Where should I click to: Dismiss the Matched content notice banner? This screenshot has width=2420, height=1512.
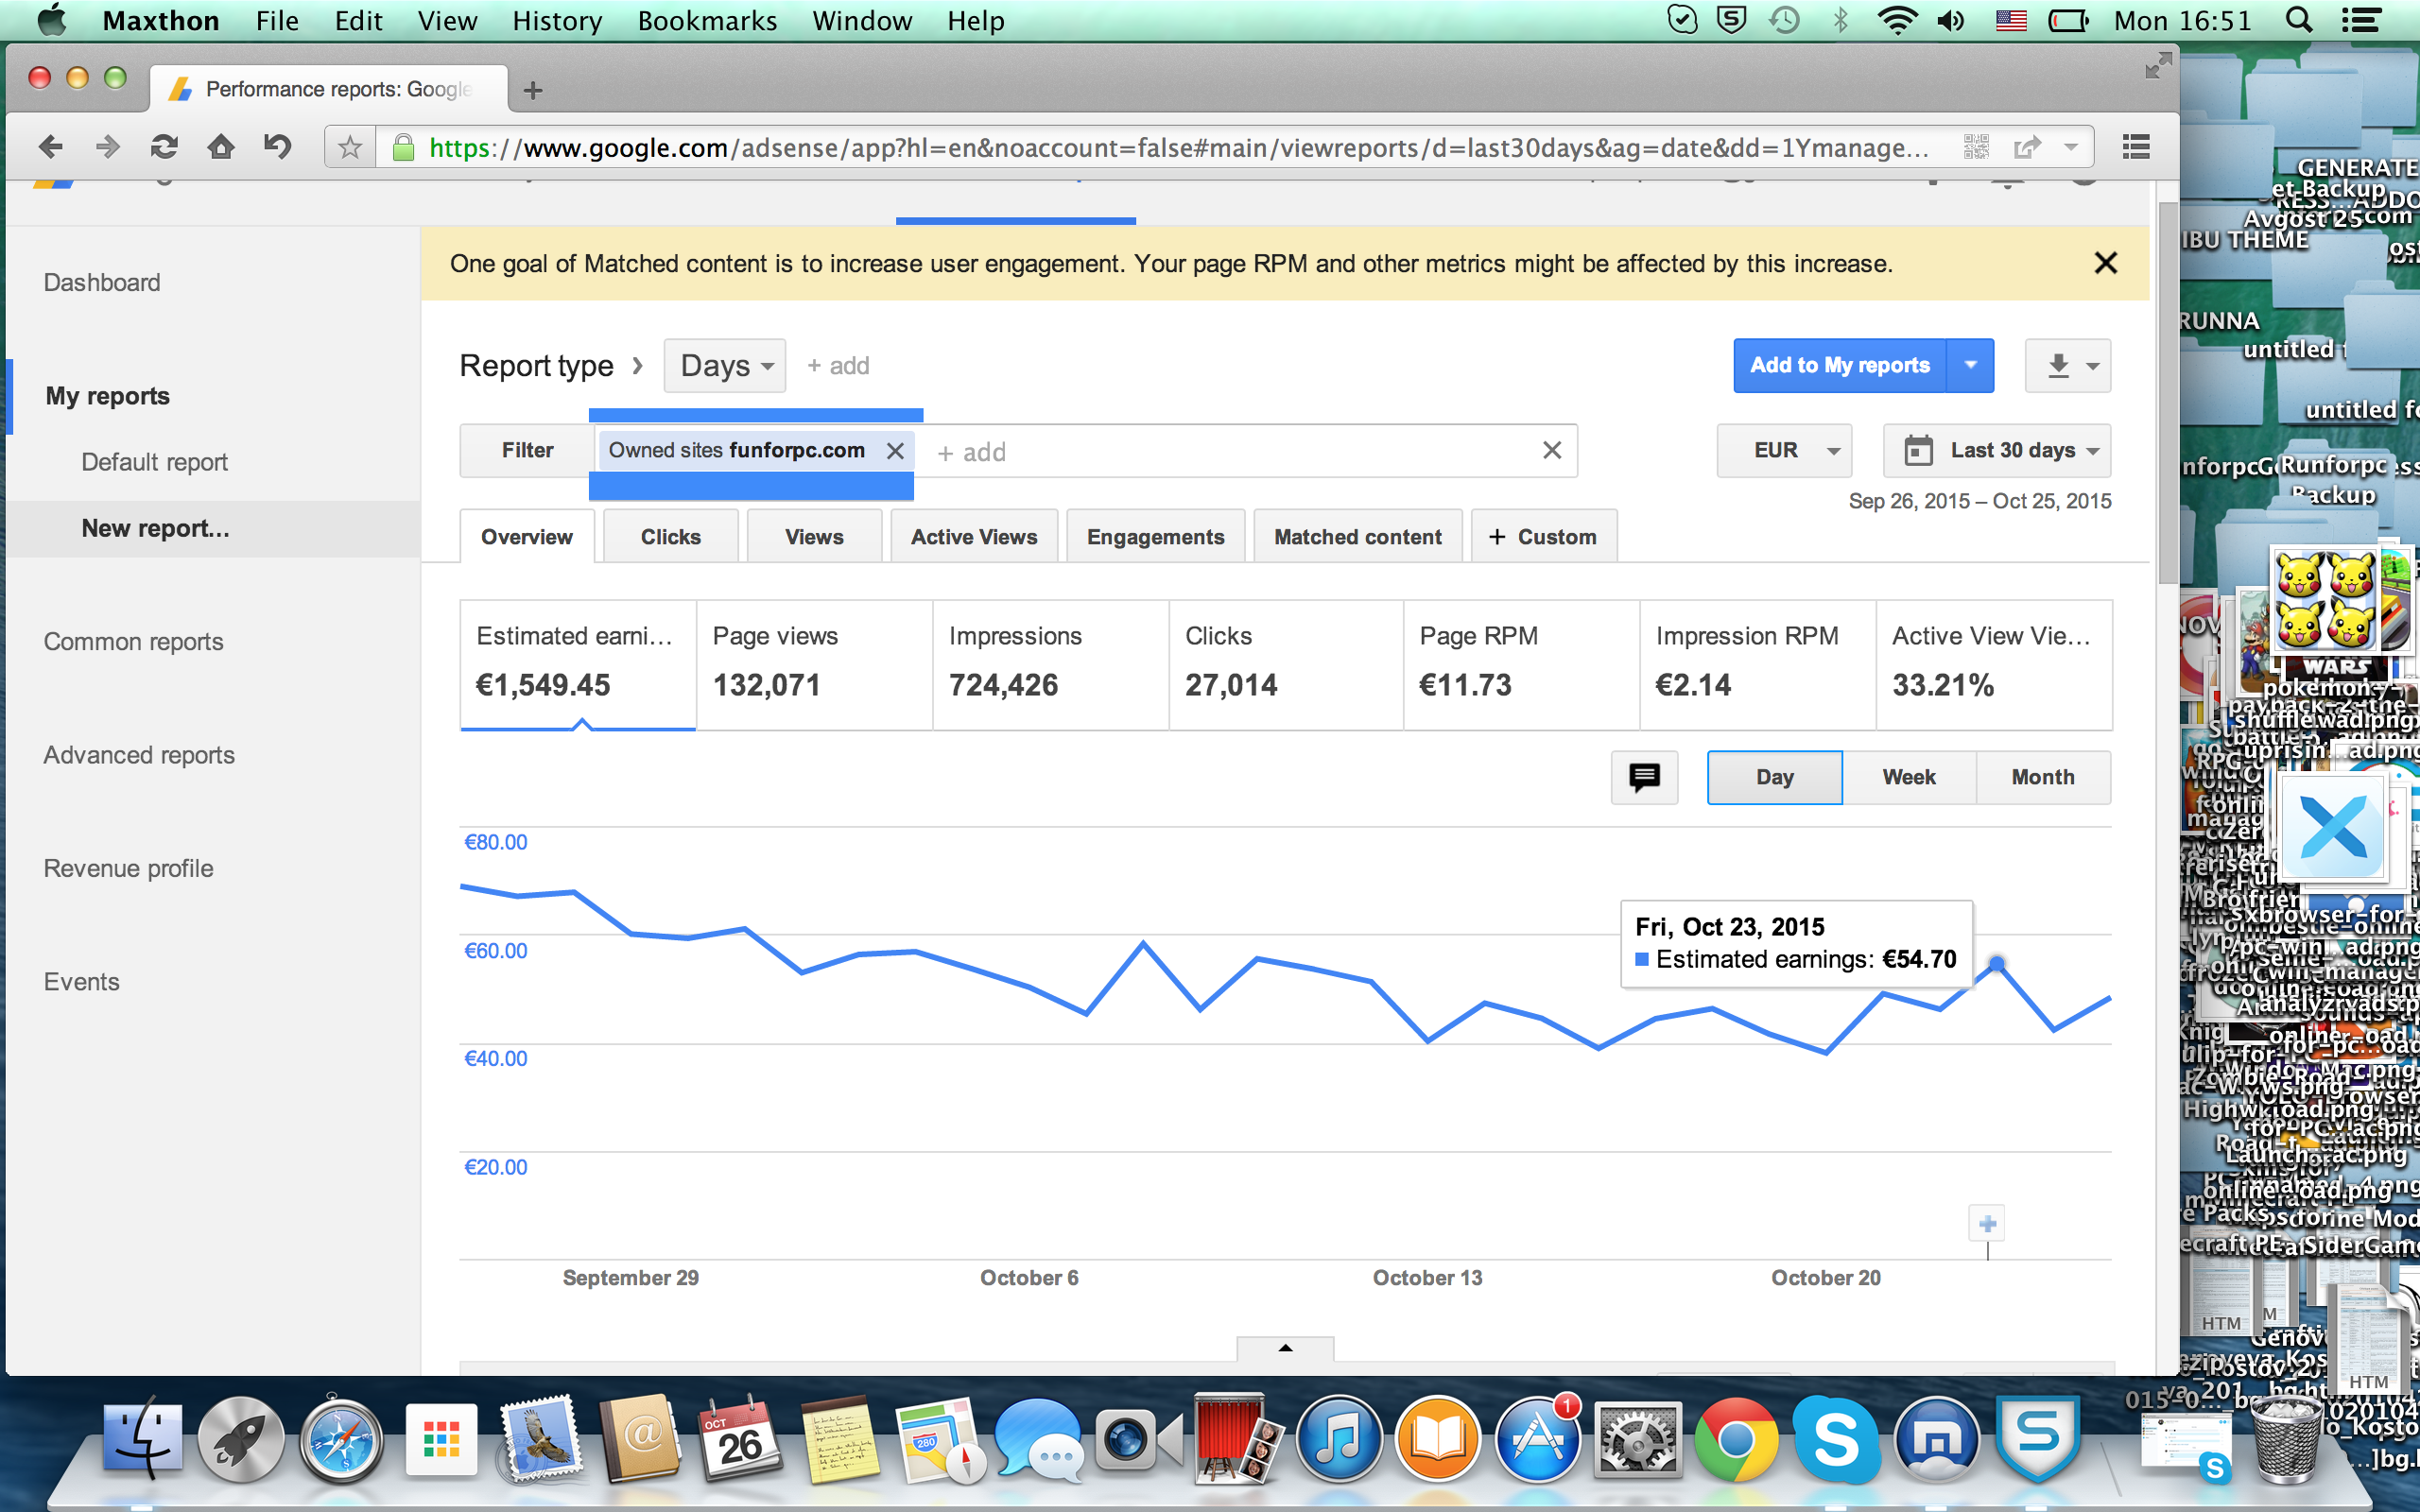[x=2105, y=263]
